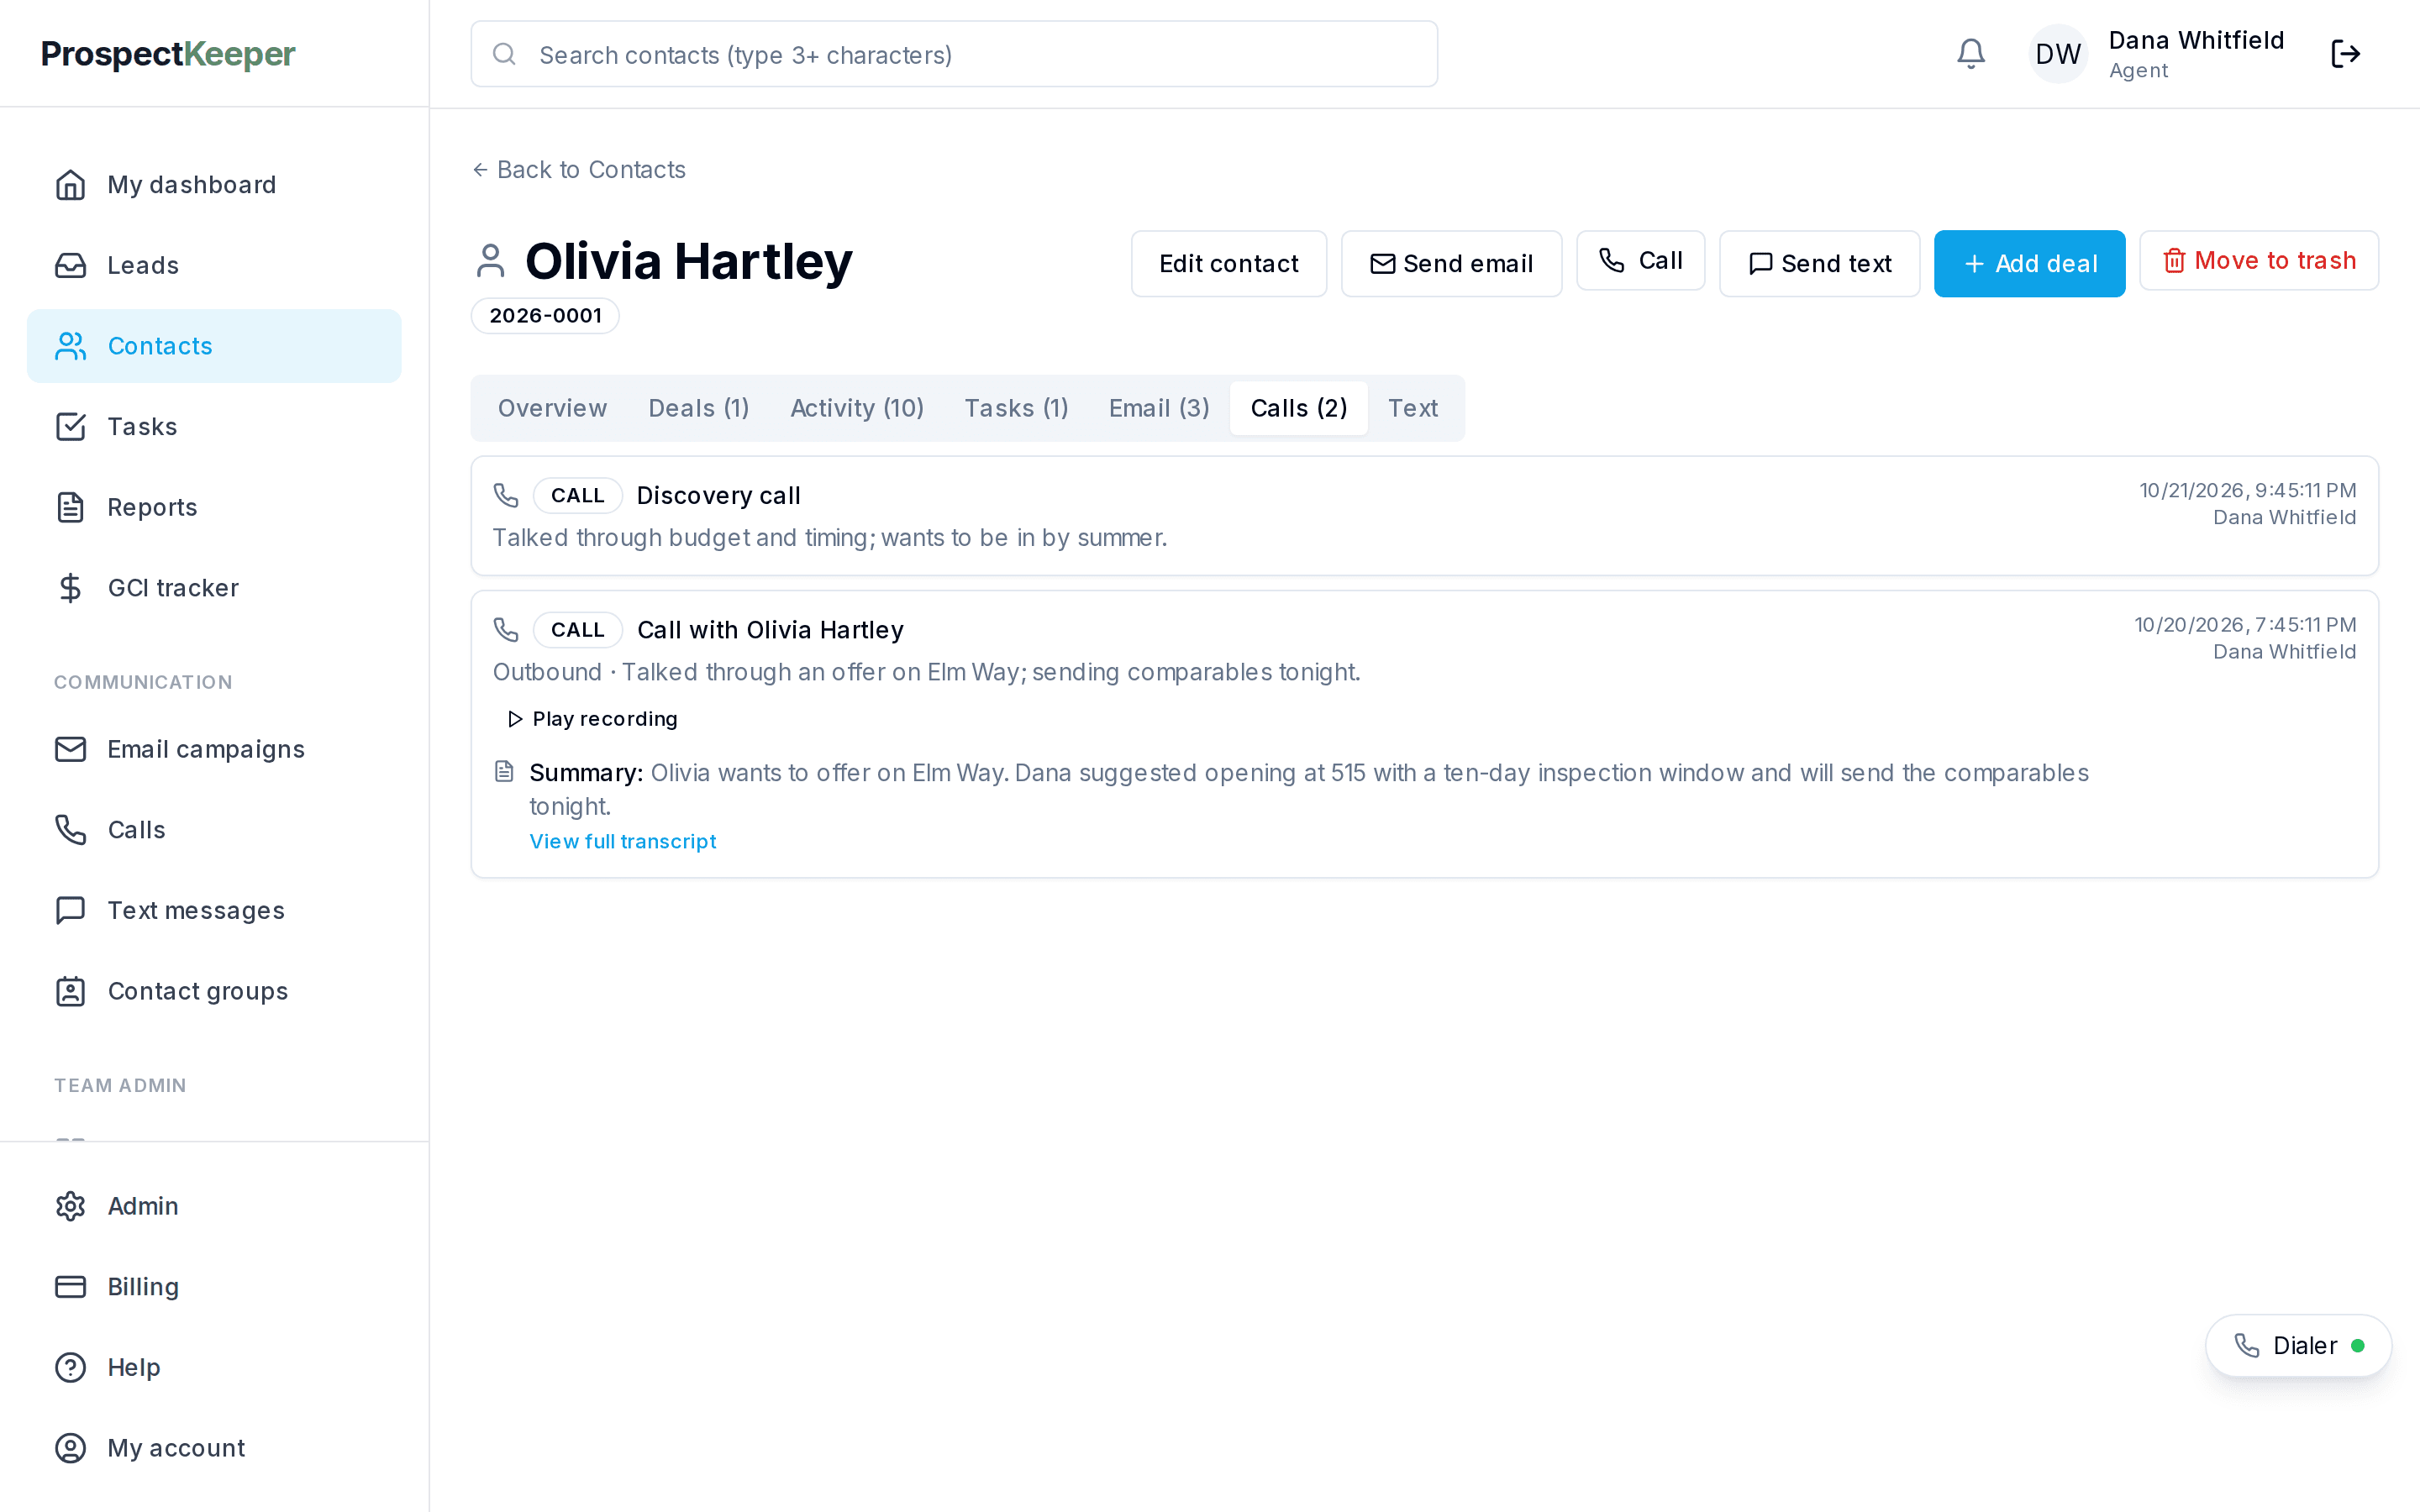The height and width of the screenshot is (1512, 2420).
Task: Open Email campaigns page
Action: 214,749
